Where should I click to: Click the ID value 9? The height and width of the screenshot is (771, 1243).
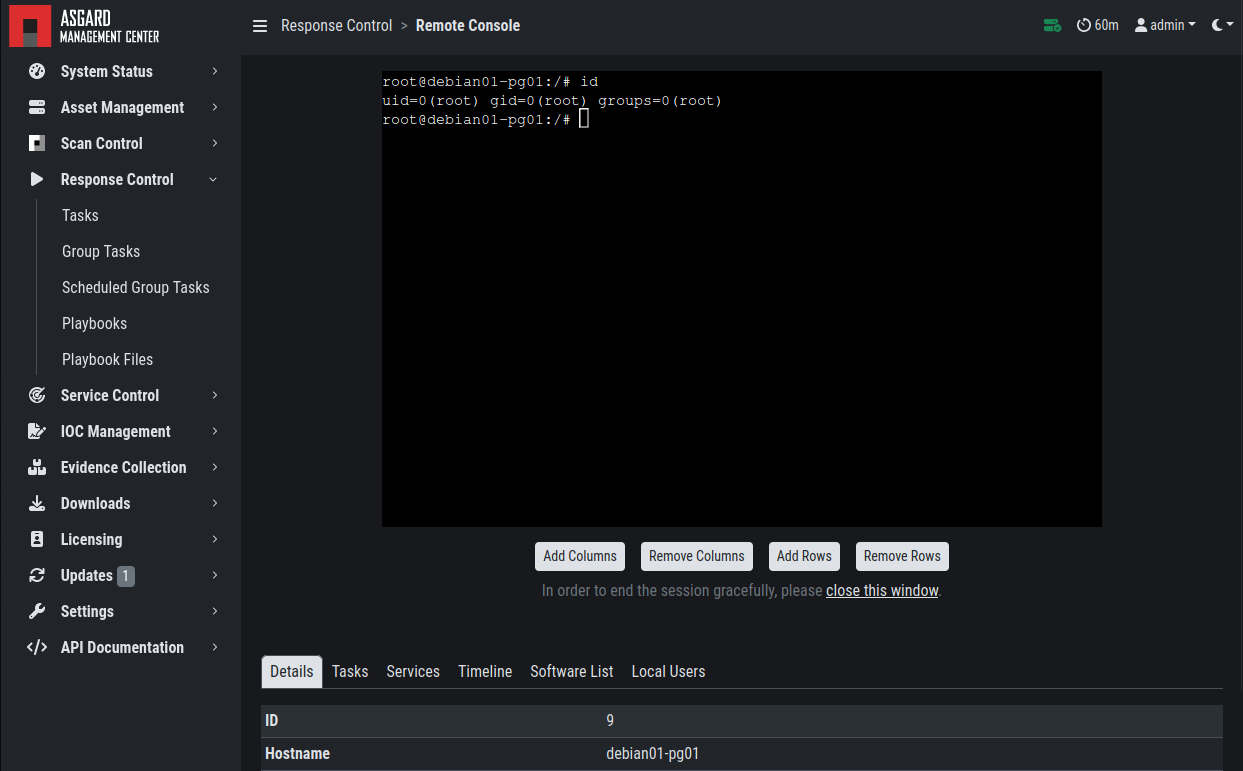click(610, 720)
